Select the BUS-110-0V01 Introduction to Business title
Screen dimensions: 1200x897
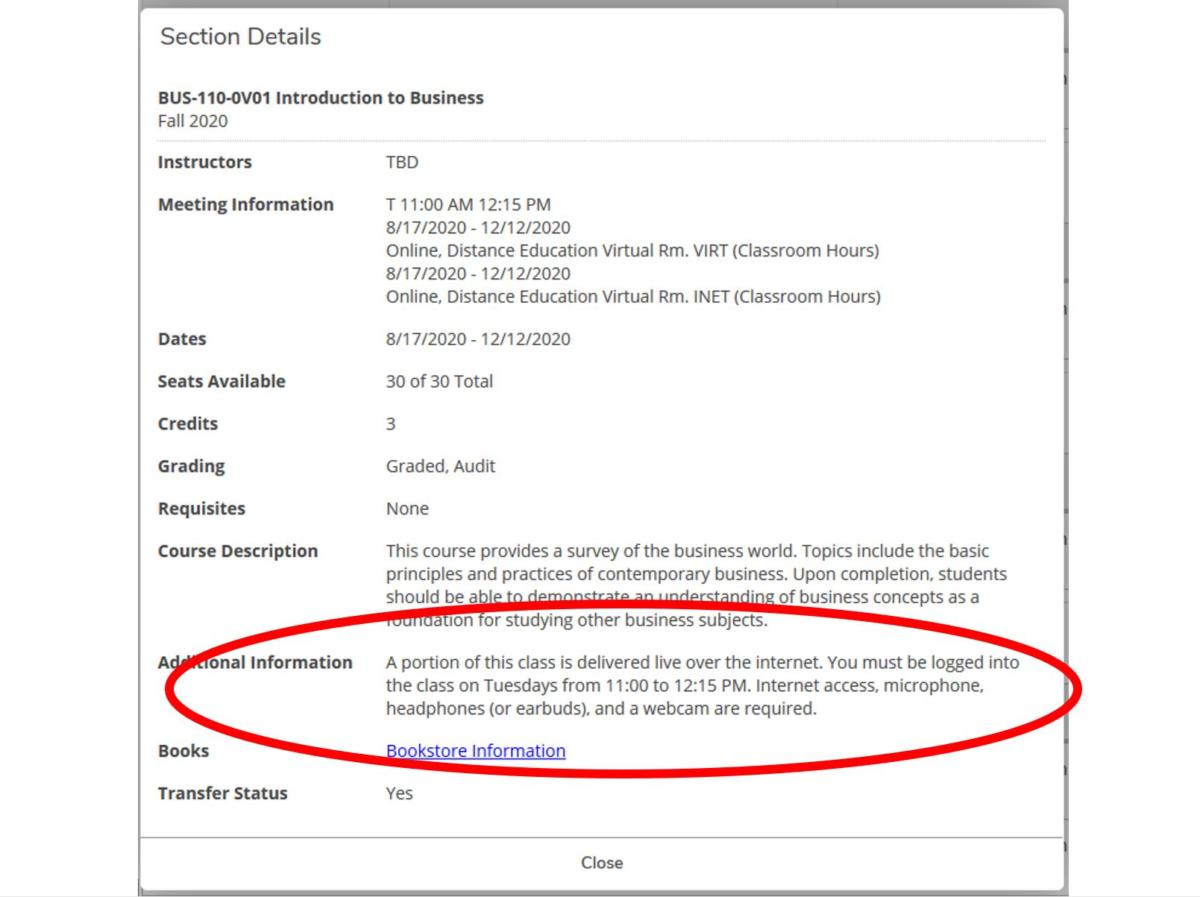pyautogui.click(x=320, y=98)
